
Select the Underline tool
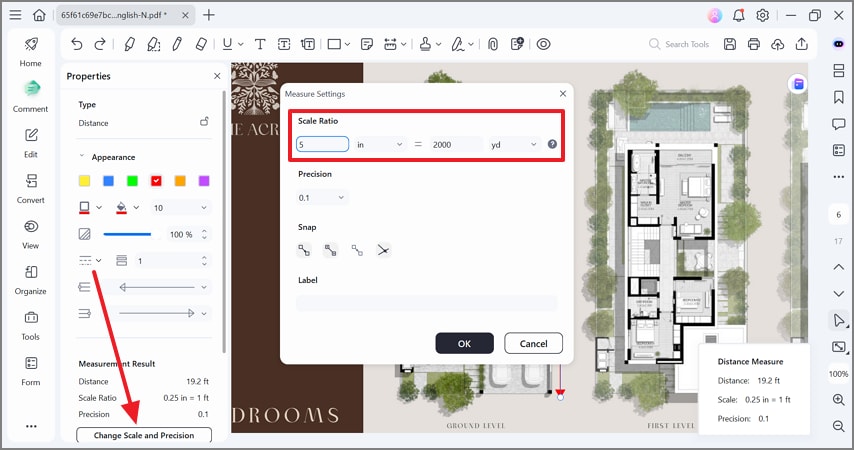pos(228,44)
